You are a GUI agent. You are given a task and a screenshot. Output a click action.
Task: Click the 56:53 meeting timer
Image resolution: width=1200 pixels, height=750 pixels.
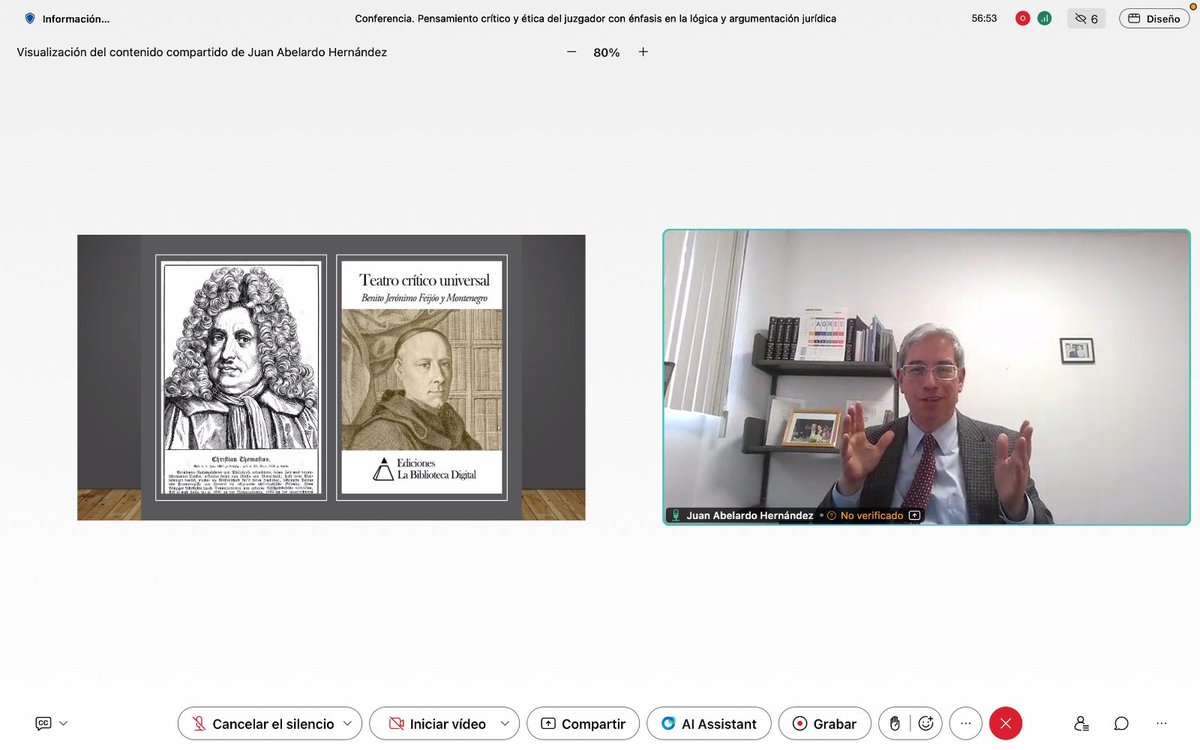tap(984, 18)
